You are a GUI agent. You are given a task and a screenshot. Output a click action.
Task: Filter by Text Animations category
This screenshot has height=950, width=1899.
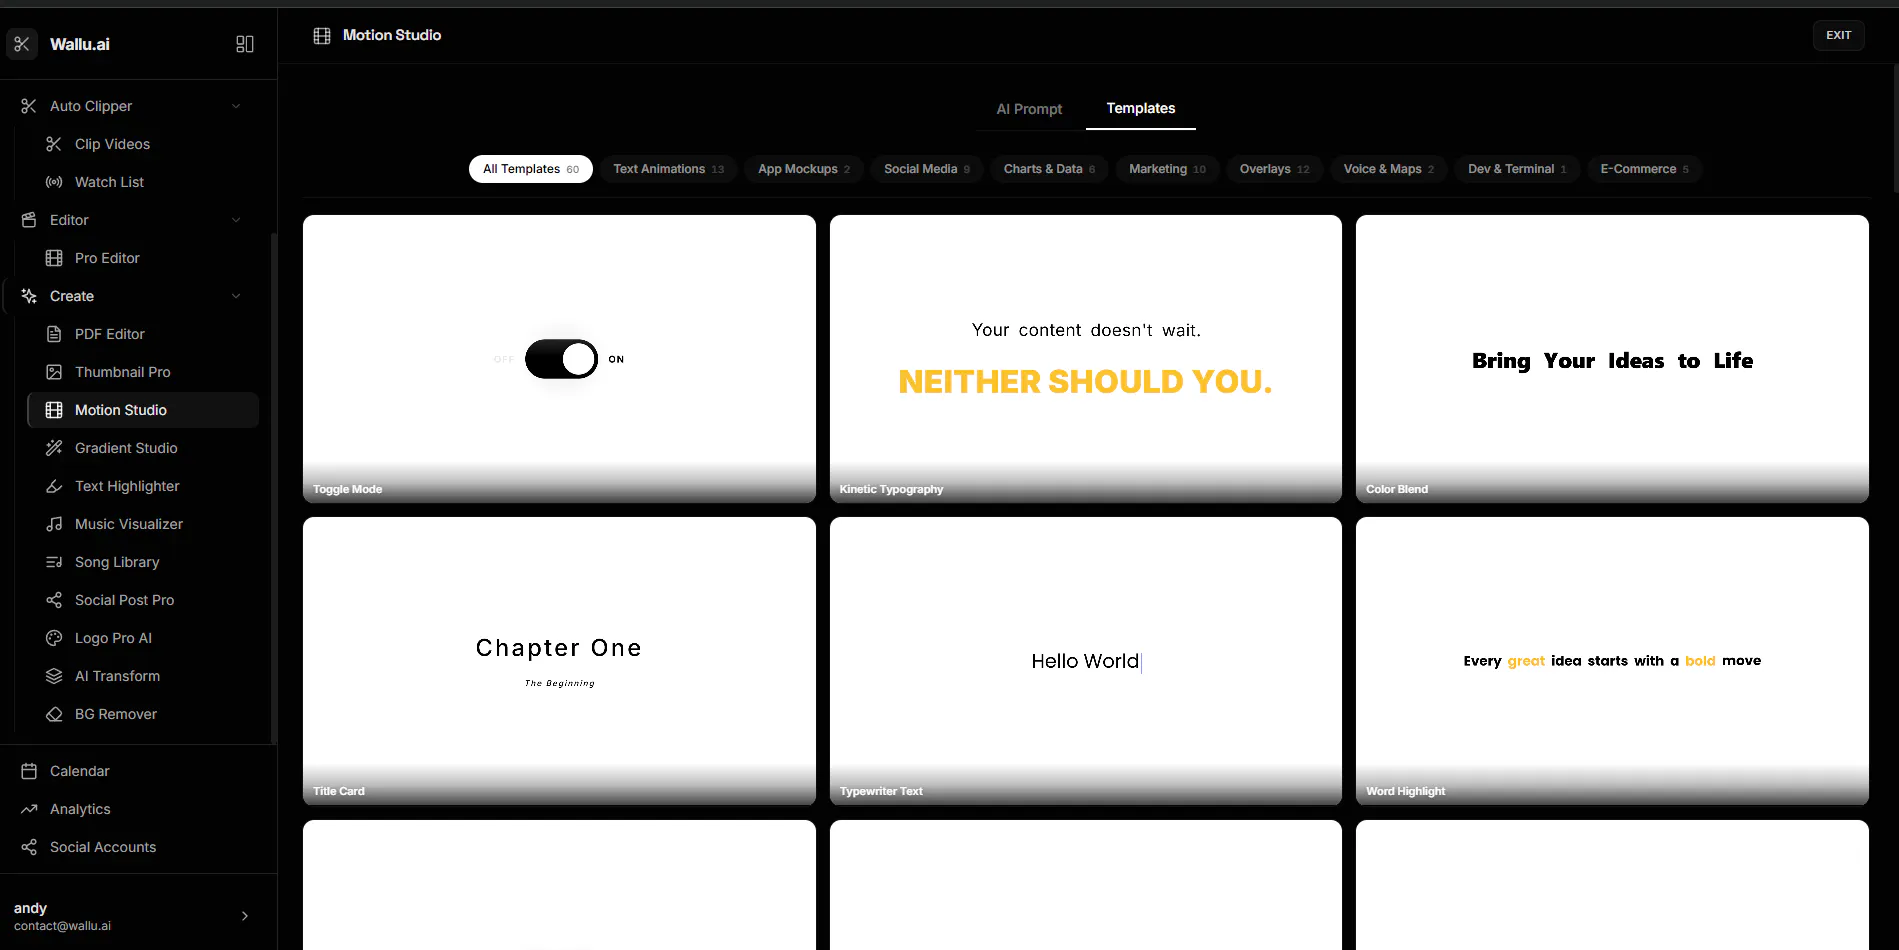coord(668,169)
